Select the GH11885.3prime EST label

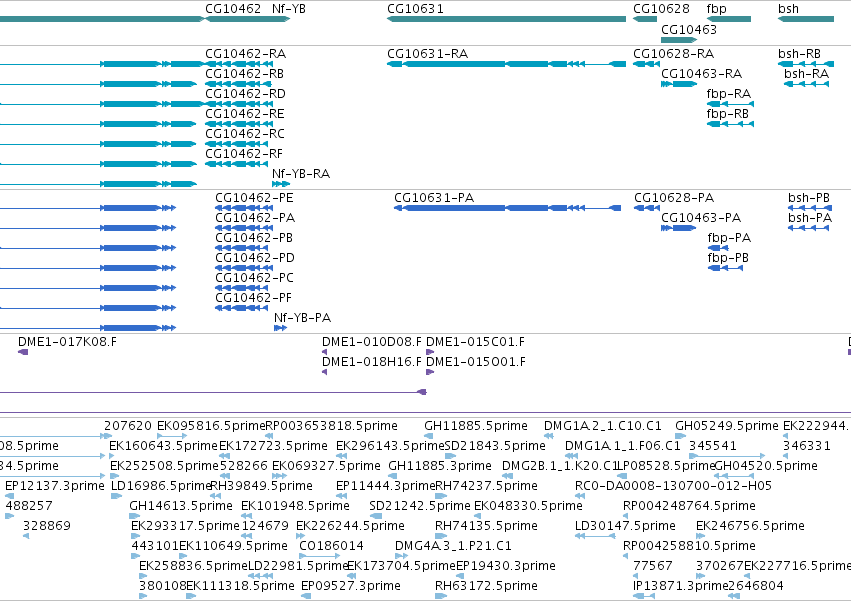pos(440,466)
